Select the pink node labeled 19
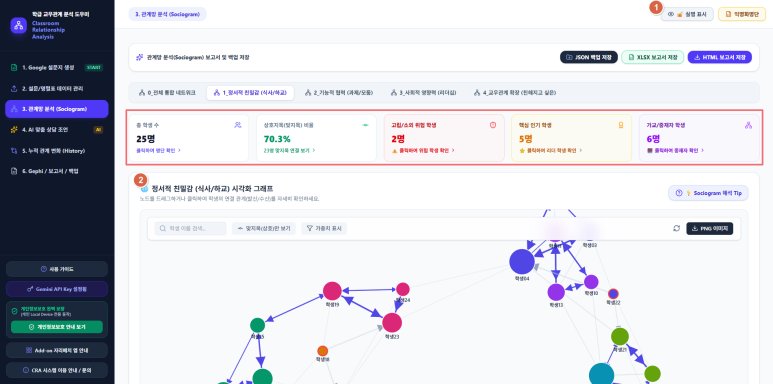Image resolution: width=773 pixels, height=384 pixels. click(332, 291)
